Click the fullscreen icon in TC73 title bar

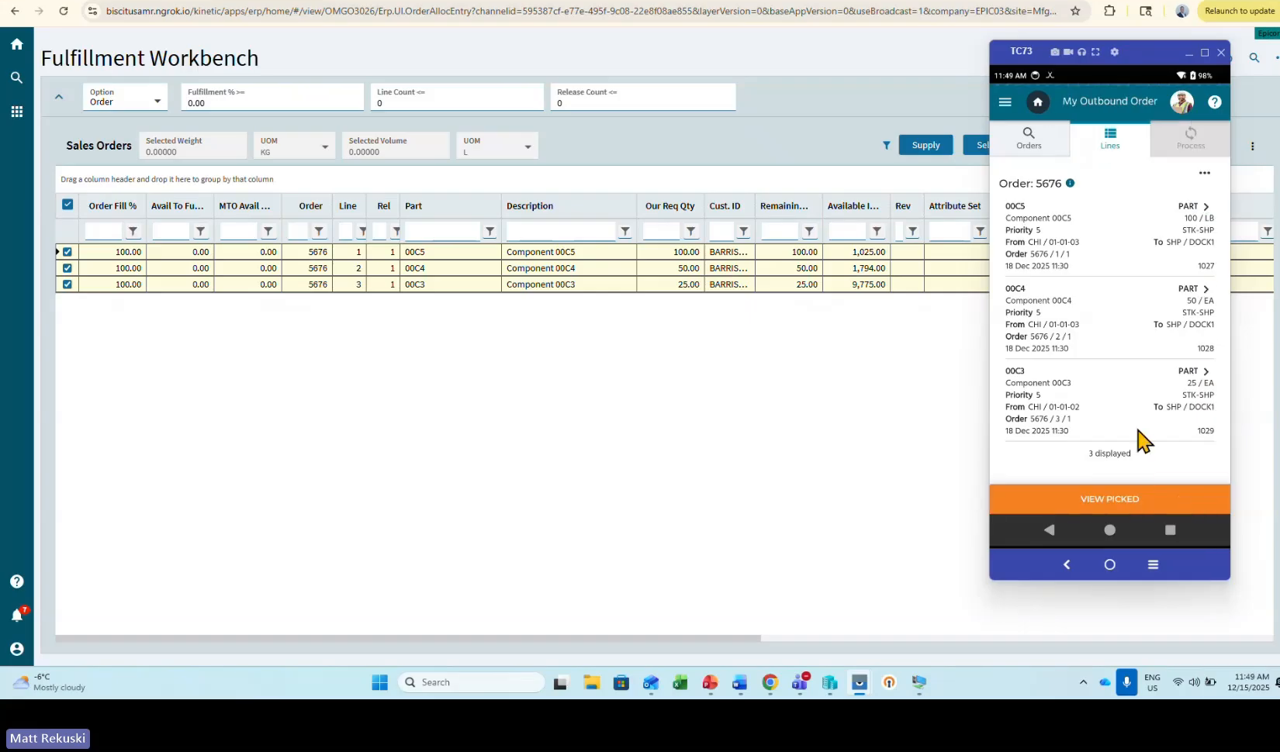click(x=1095, y=52)
